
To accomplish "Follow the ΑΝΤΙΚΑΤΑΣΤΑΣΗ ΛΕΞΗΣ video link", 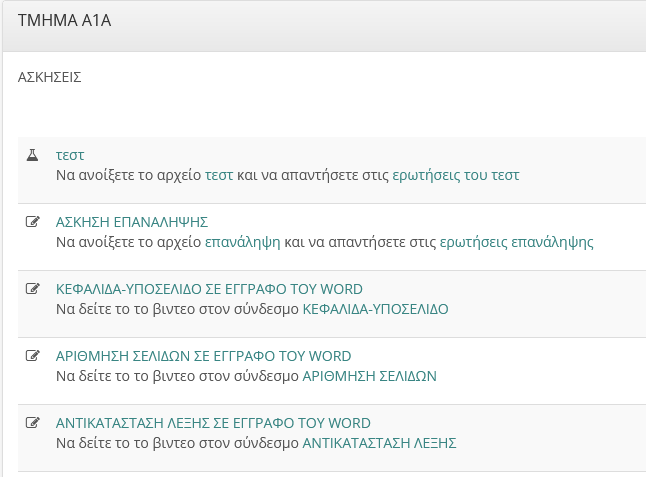I will (x=379, y=443).
